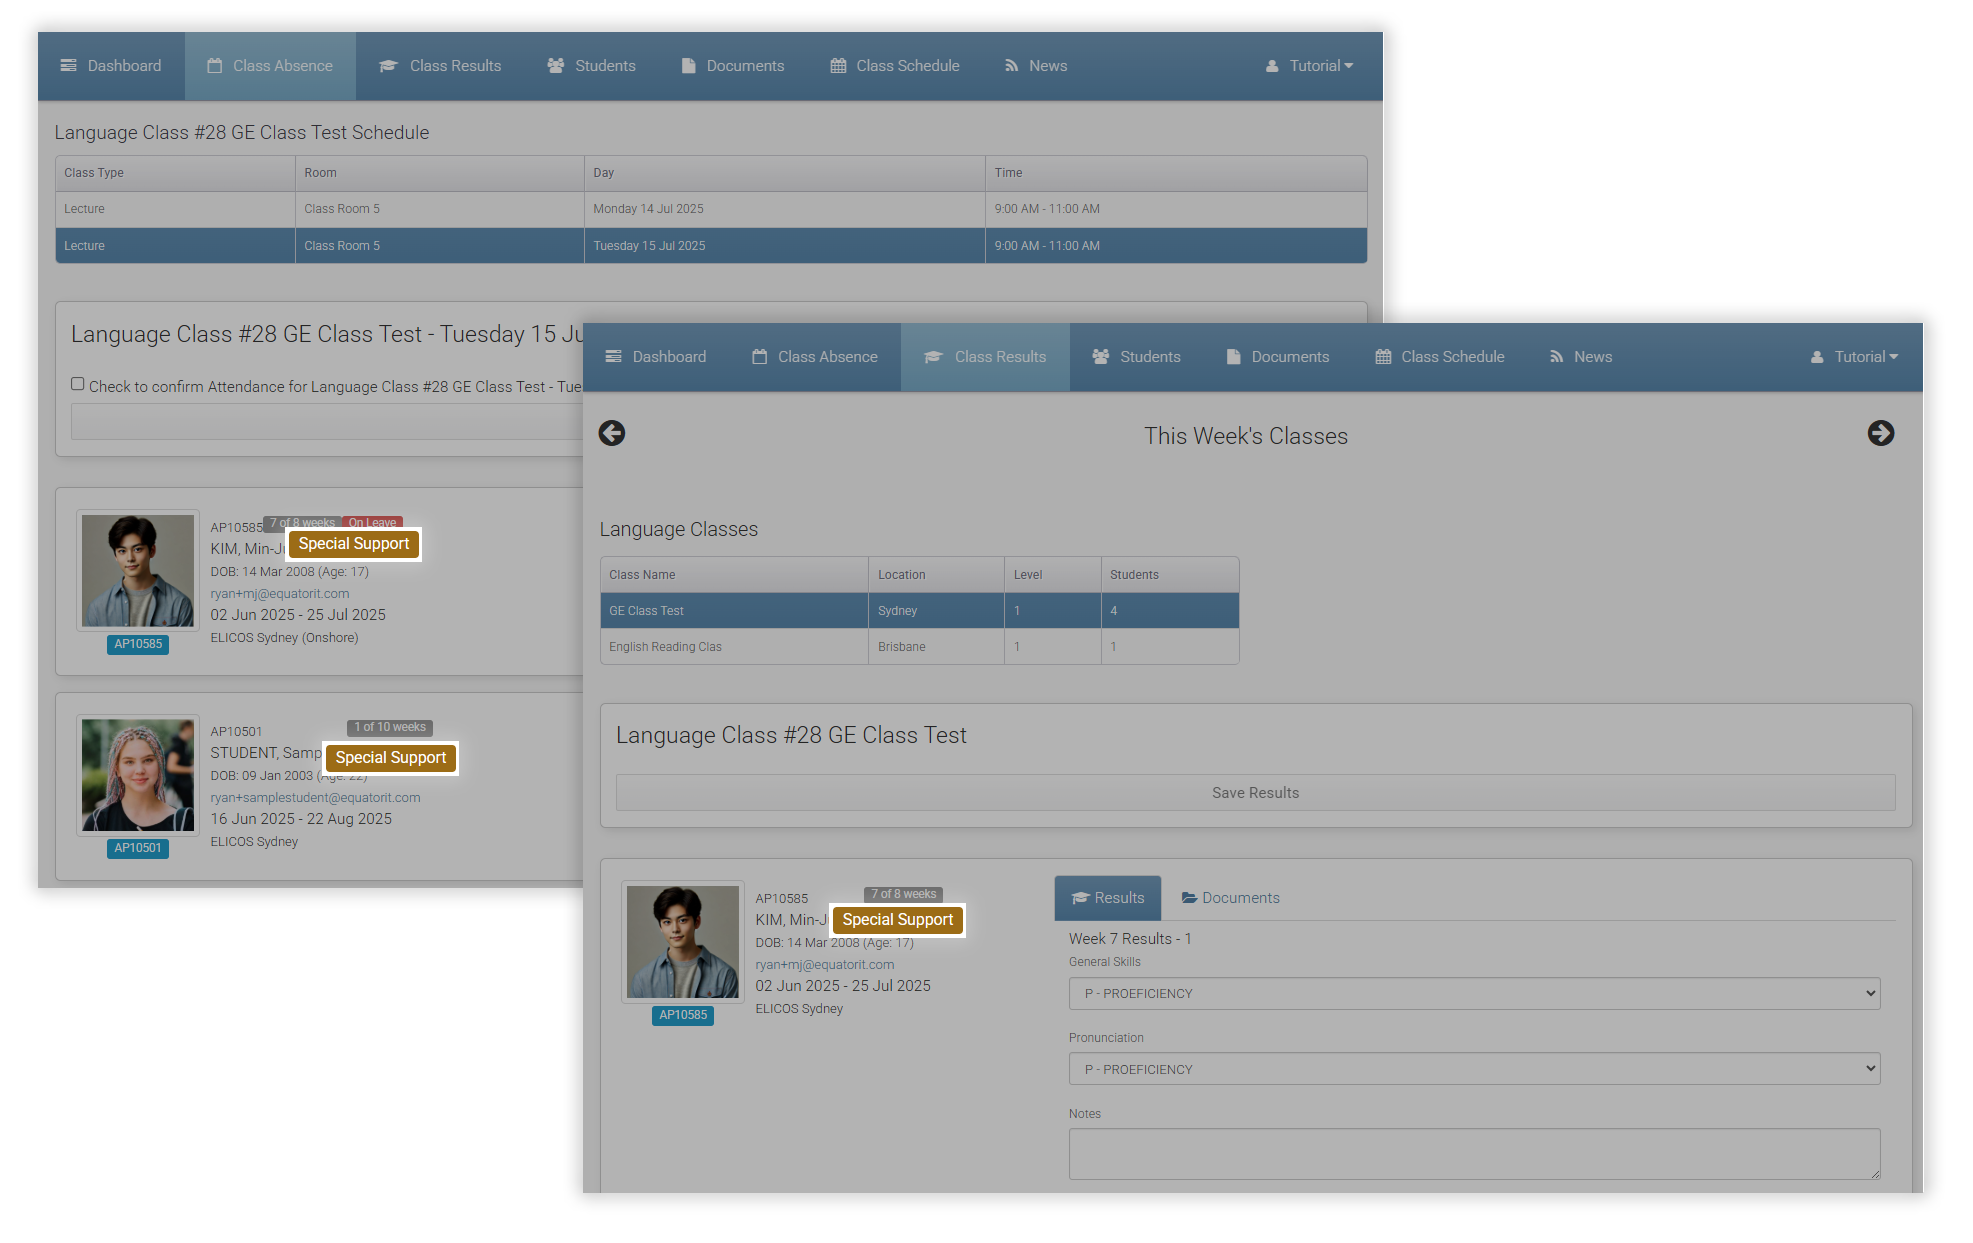The width and height of the screenshot is (1973, 1243).
Task: Click Documents file icon in back navbar
Action: click(688, 66)
